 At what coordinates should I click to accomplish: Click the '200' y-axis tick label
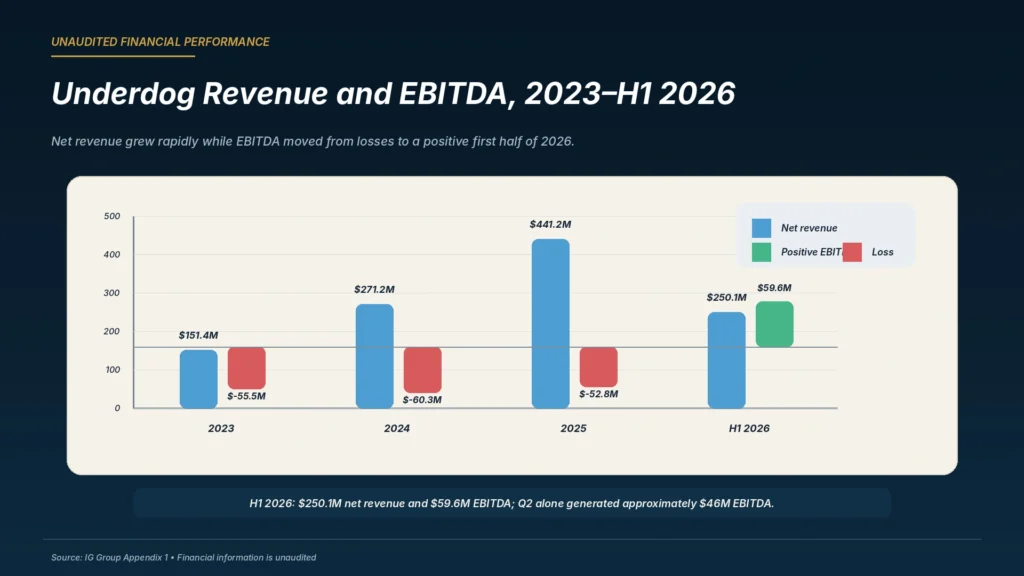click(x=112, y=331)
